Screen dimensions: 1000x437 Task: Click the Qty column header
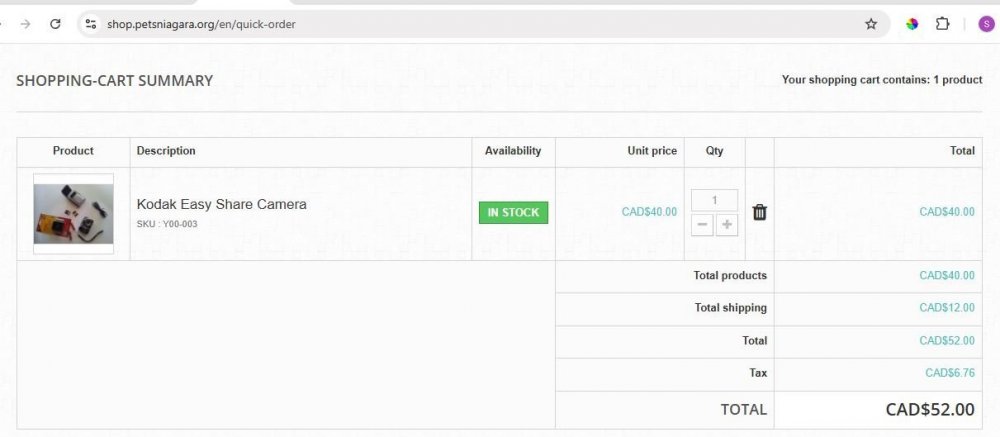point(714,151)
